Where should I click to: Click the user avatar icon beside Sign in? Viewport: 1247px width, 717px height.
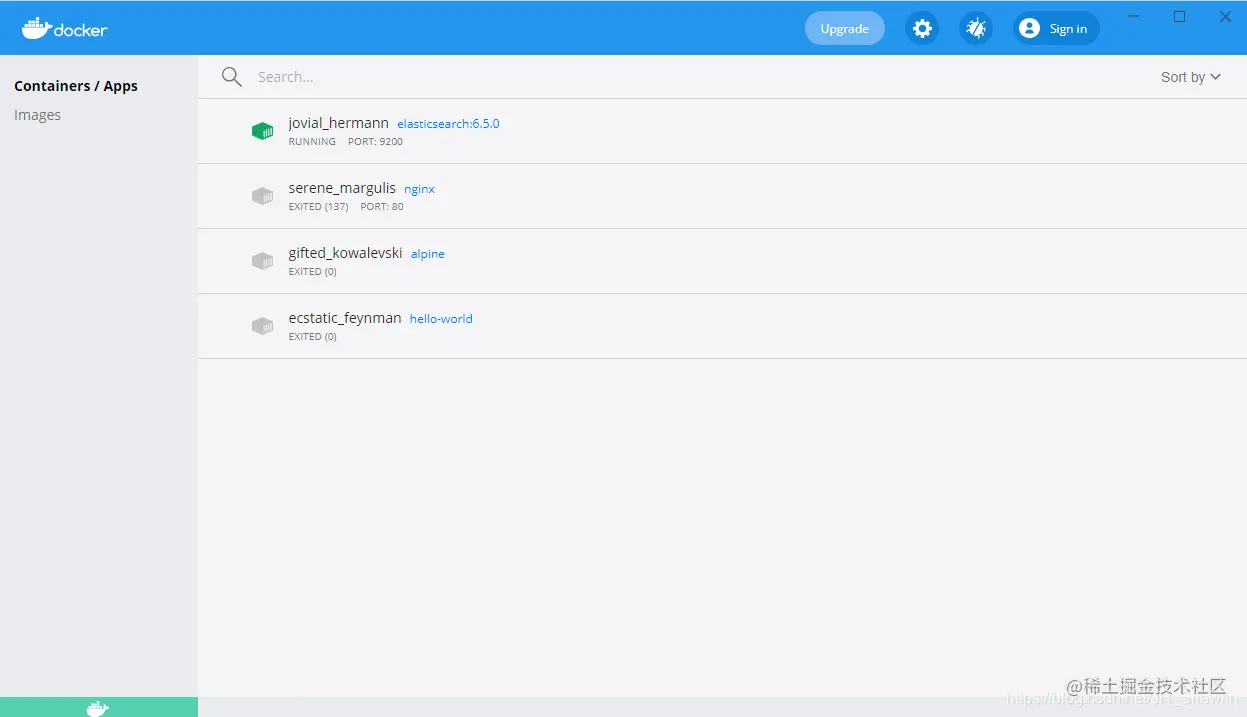coord(1029,28)
